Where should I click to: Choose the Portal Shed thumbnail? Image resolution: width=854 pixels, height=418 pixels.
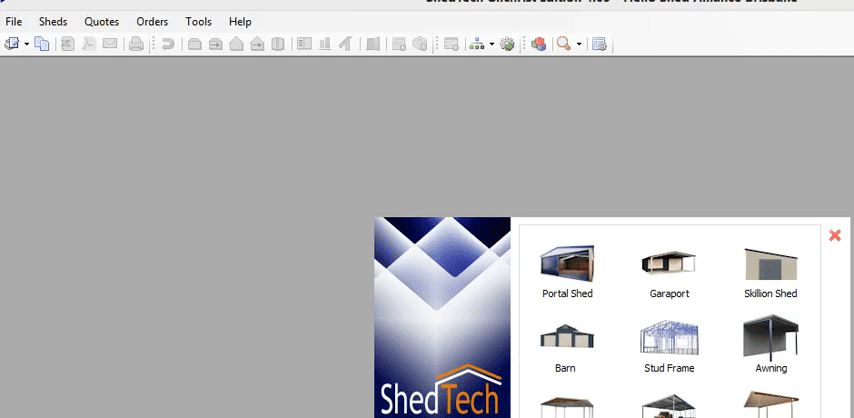[567, 271]
